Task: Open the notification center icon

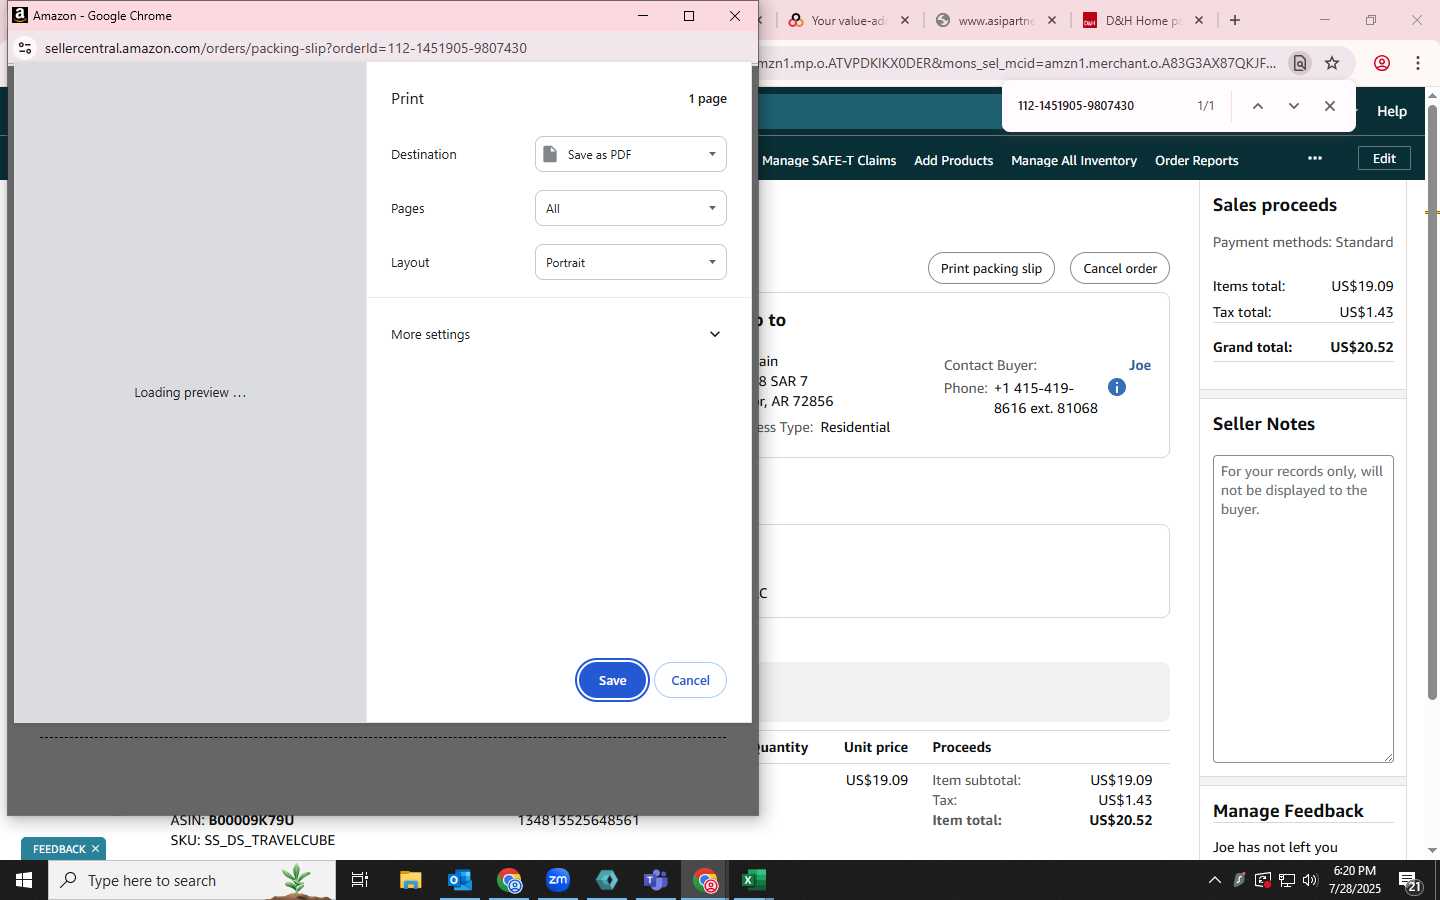Action: tap(1410, 881)
